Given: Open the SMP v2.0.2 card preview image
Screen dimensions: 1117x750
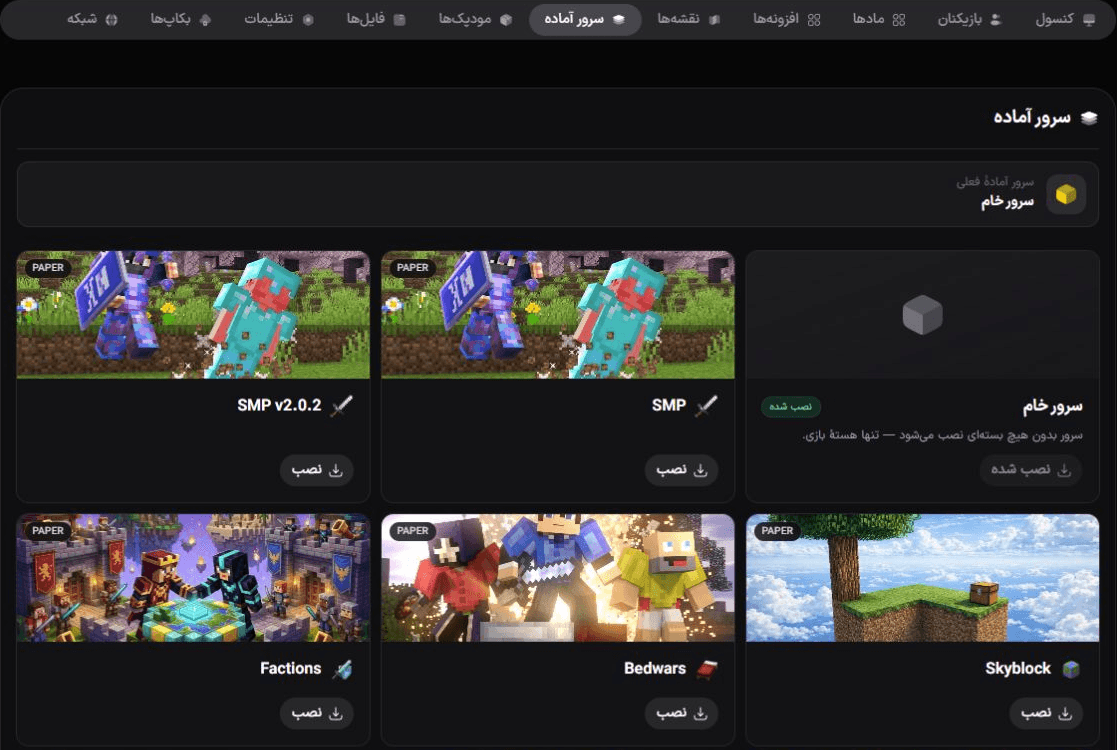Looking at the screenshot, I should [x=193, y=315].
